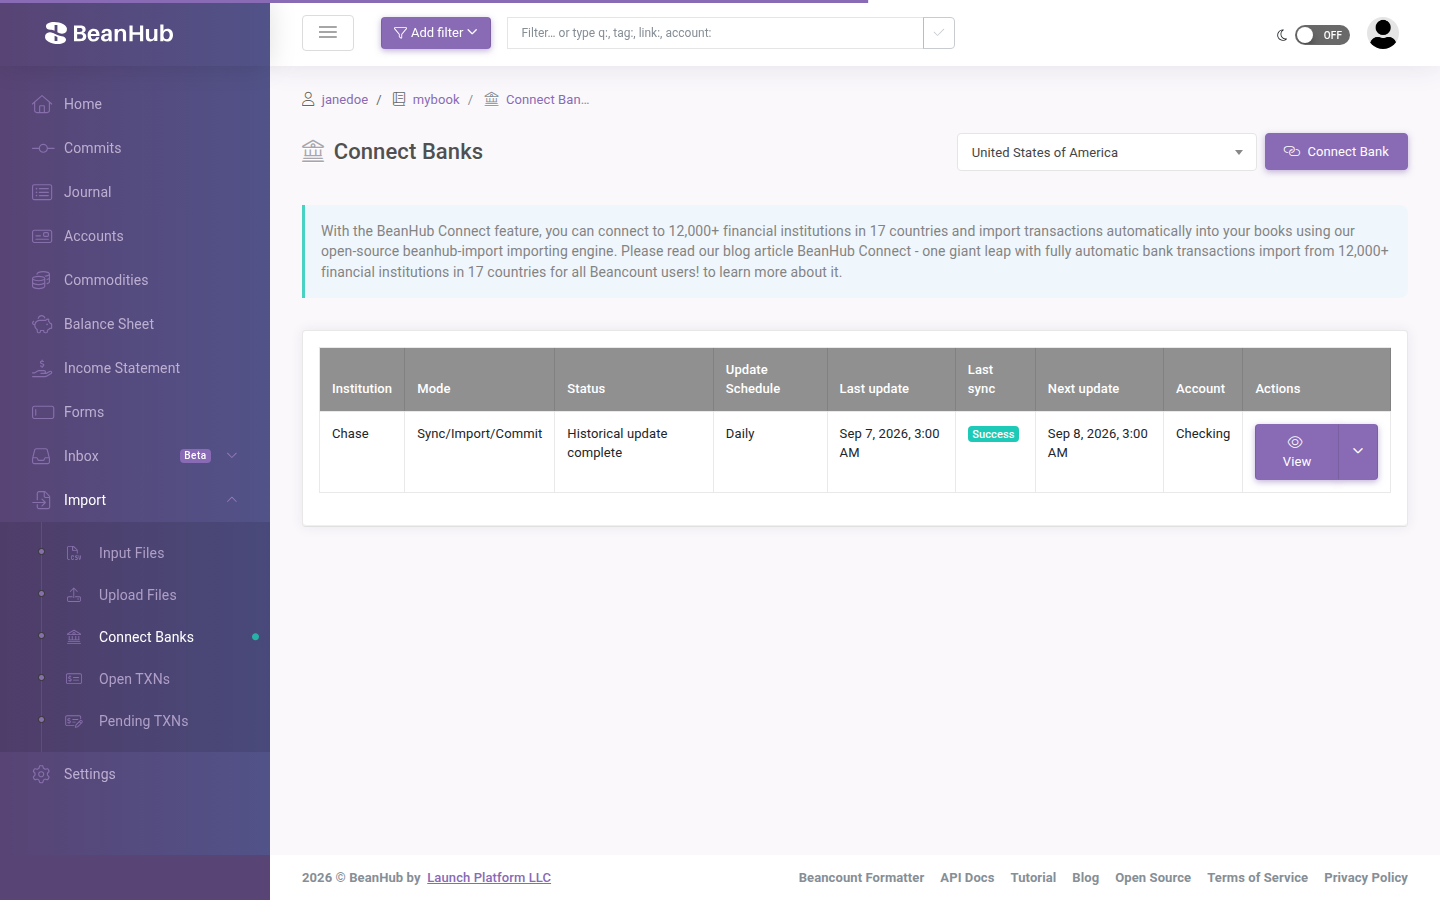Click the Settings gear icon
The width and height of the screenshot is (1440, 900).
42,774
